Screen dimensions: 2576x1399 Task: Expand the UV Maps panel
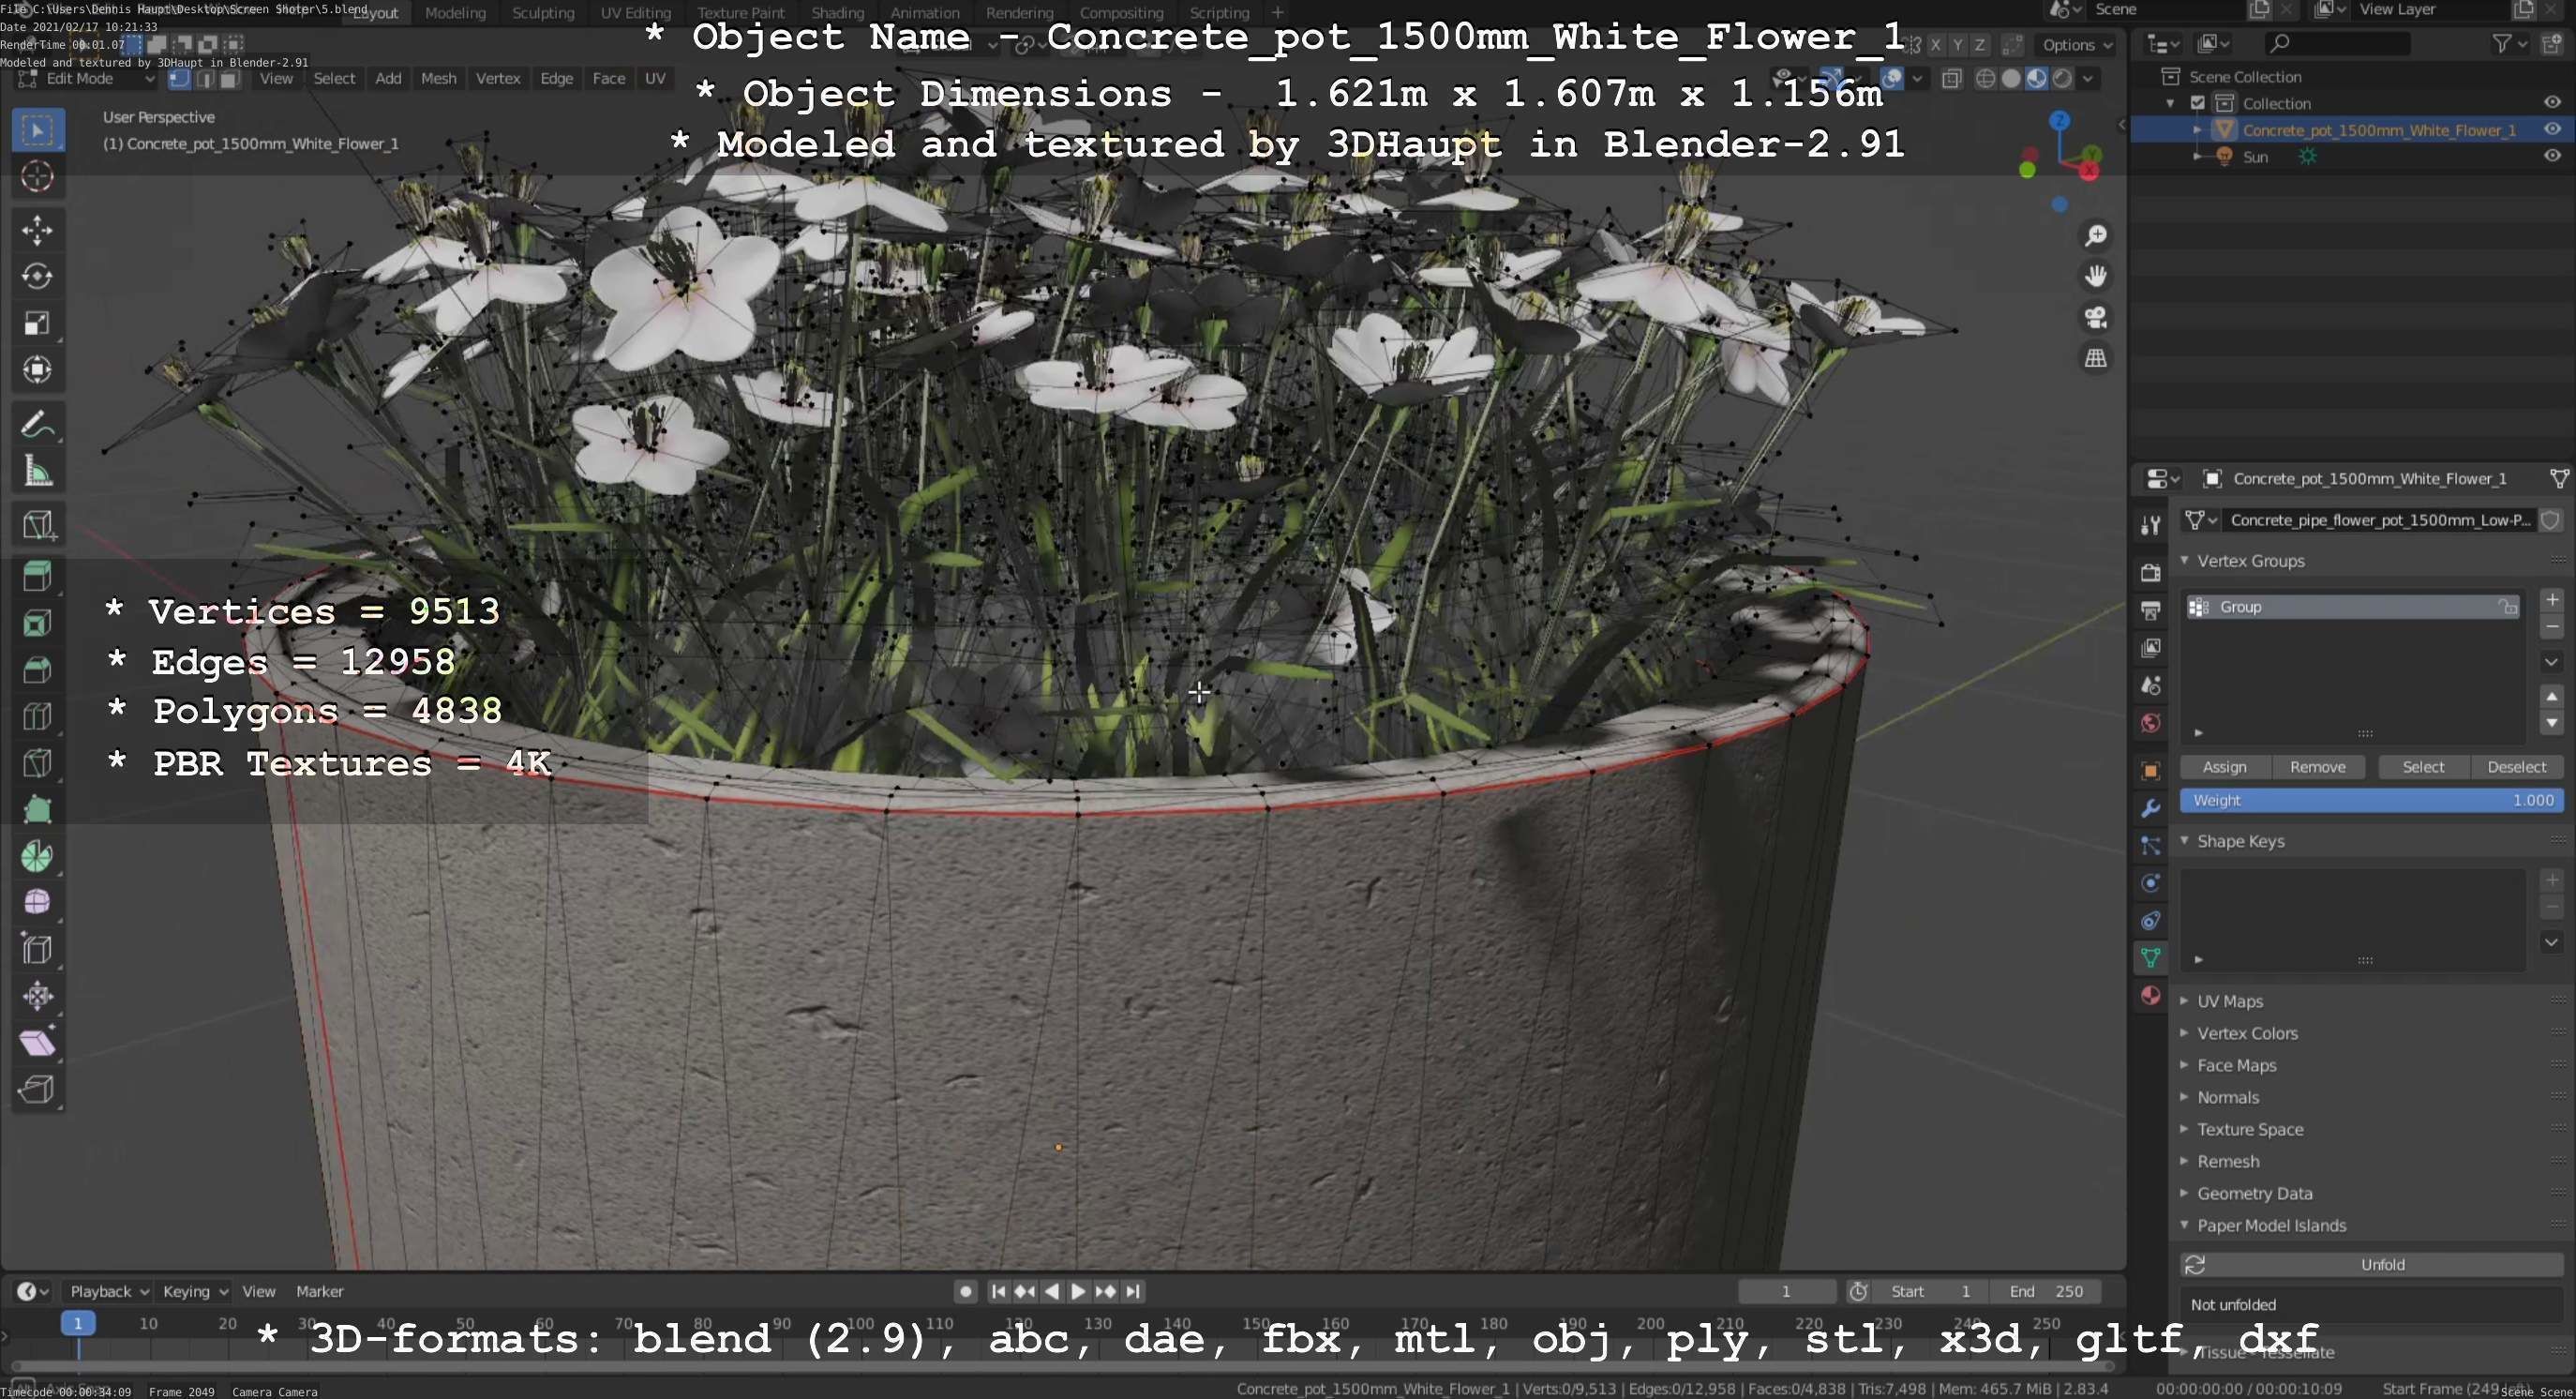coord(2229,1001)
